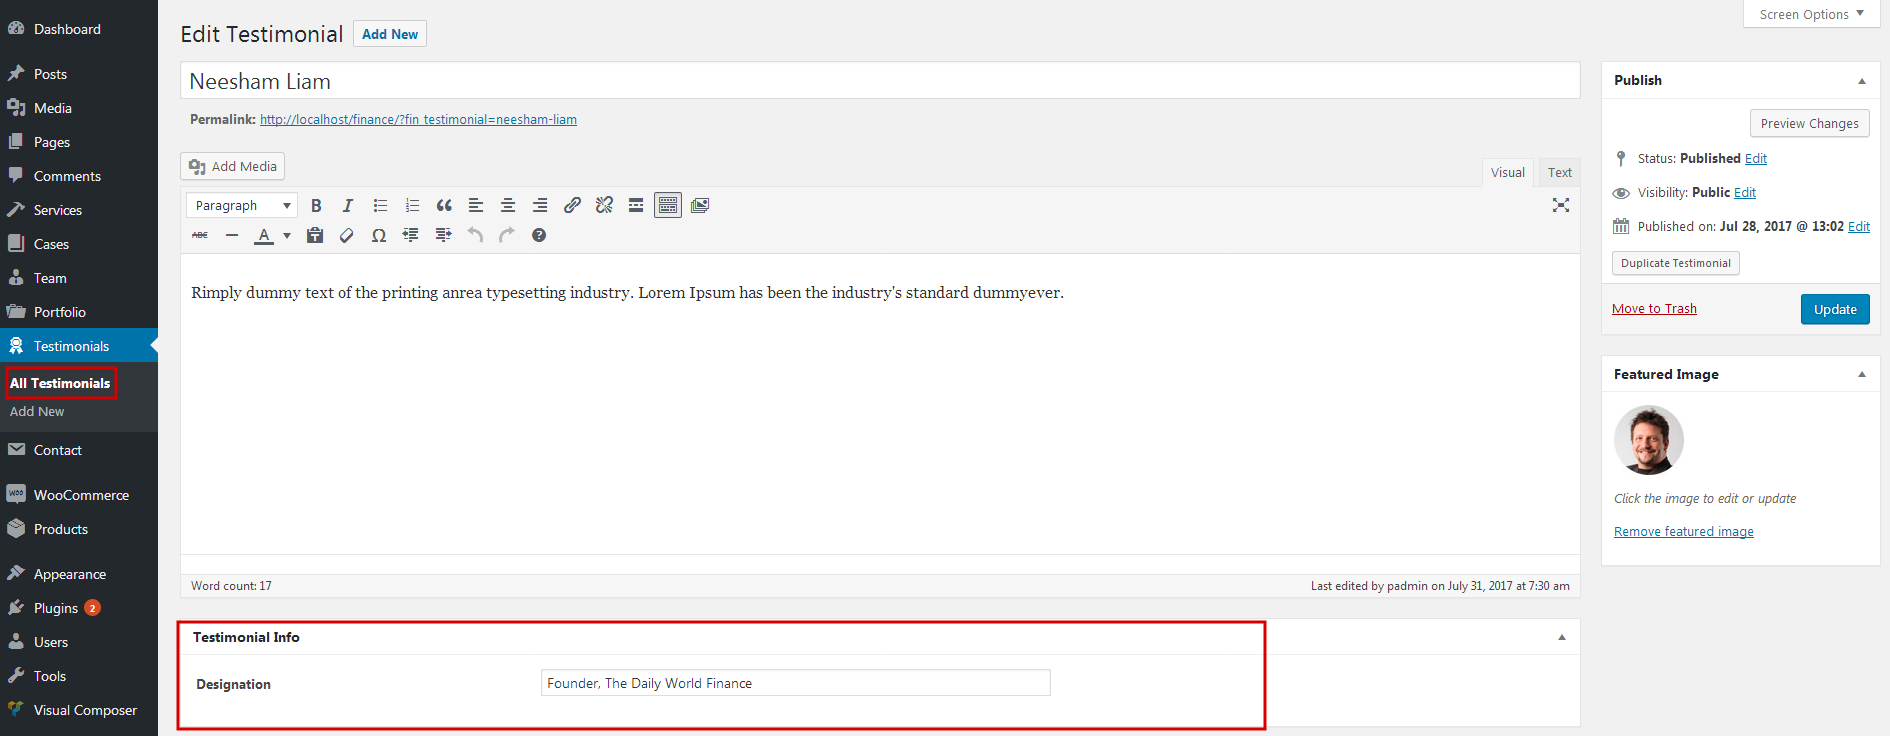Screen dimensions: 1890x736
Task: Undo the last edit
Action: [475, 235]
